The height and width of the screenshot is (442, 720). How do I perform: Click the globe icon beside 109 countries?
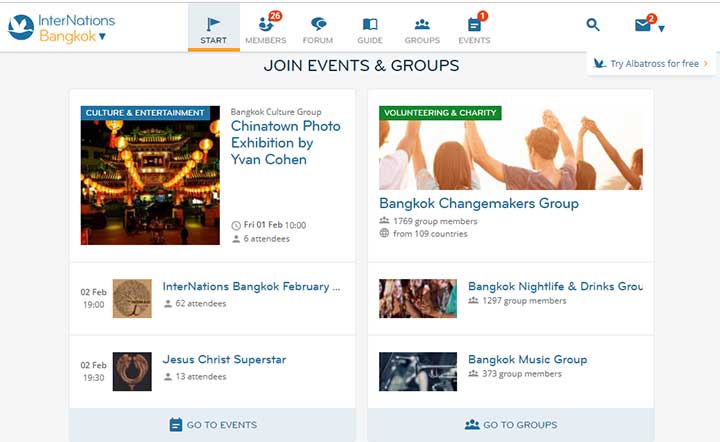tap(384, 233)
